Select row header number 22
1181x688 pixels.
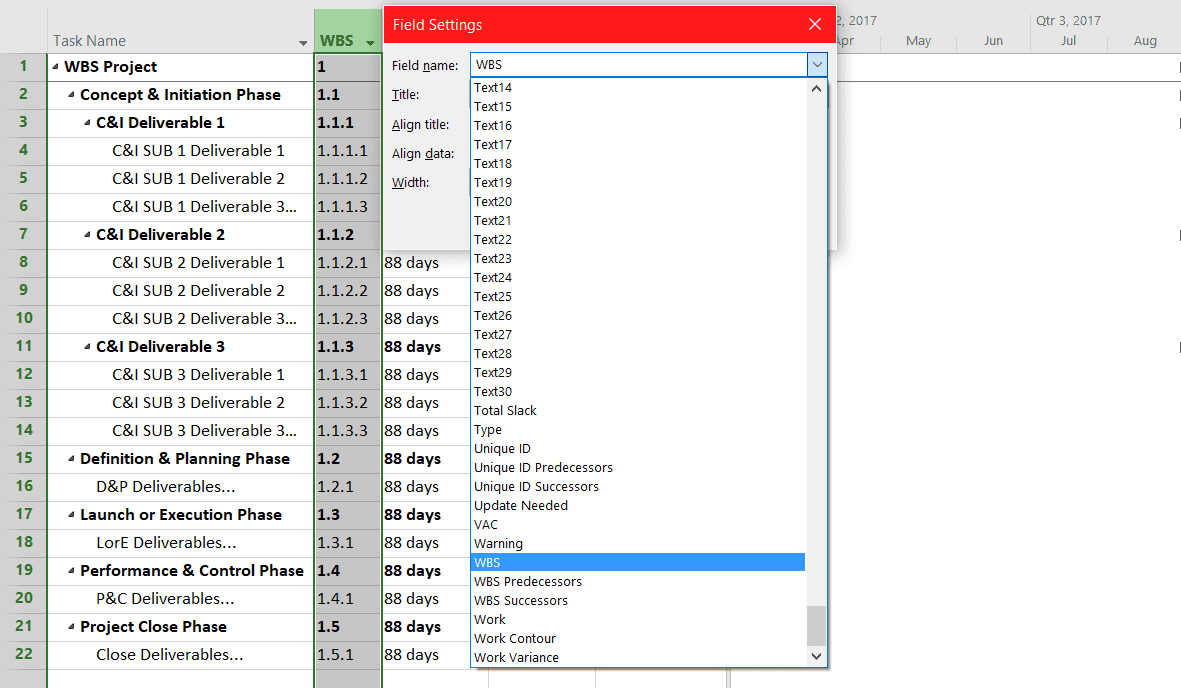coord(23,654)
